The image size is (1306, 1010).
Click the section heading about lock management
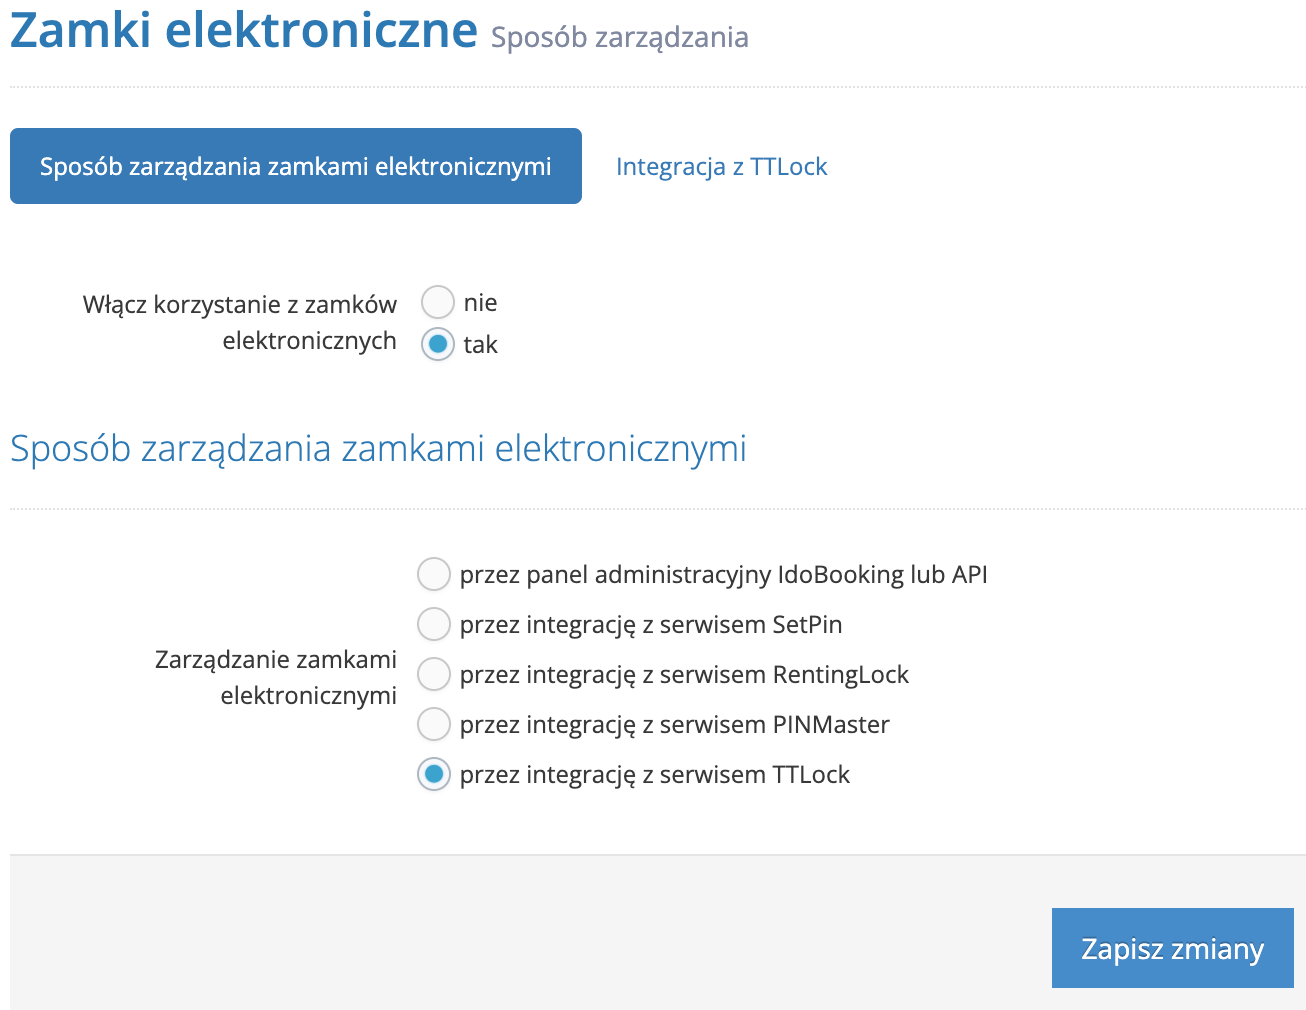click(377, 449)
